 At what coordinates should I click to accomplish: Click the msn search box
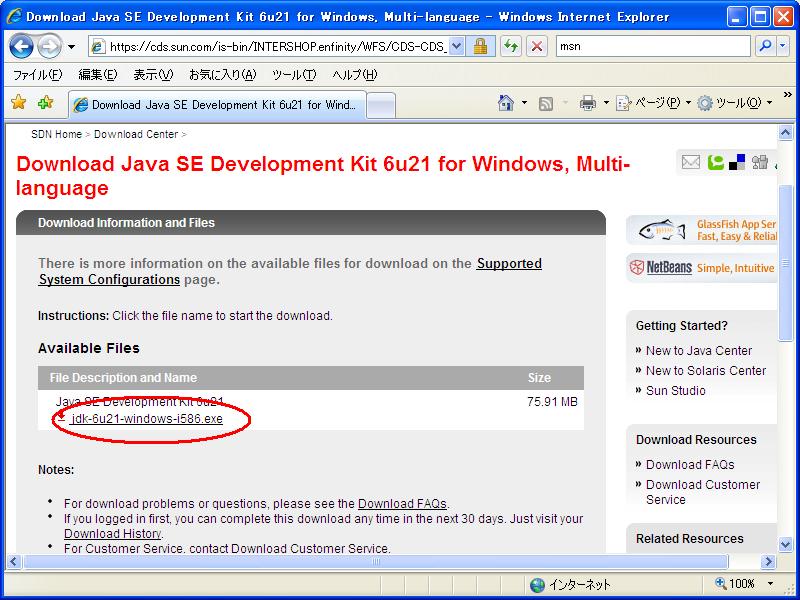click(x=653, y=46)
